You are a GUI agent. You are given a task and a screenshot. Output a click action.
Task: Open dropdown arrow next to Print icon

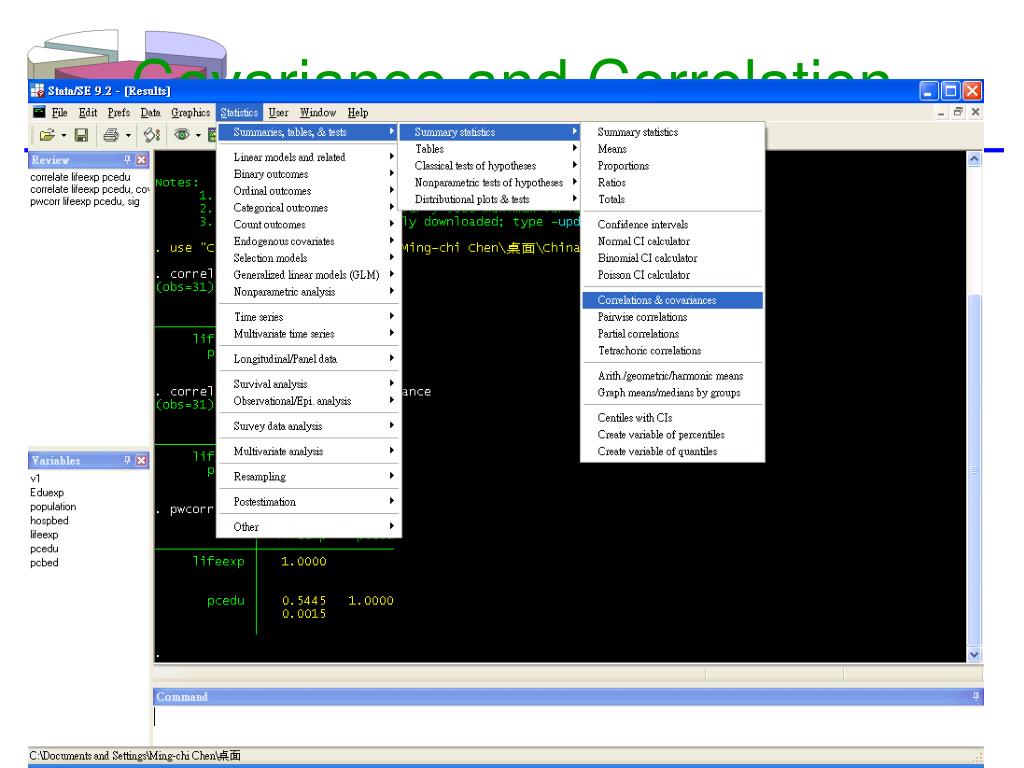point(128,135)
